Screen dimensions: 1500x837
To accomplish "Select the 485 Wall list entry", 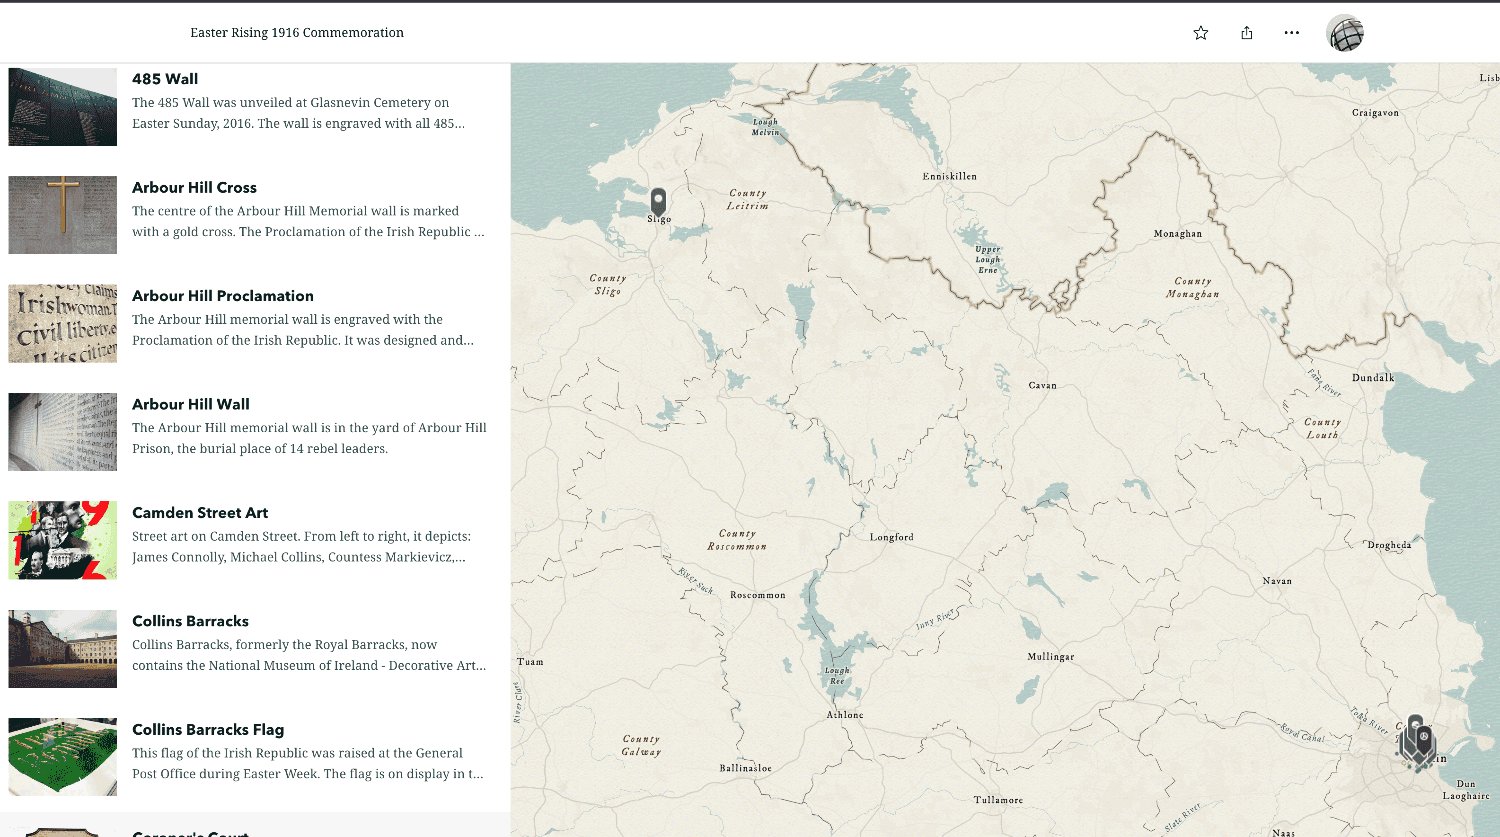I will pyautogui.click(x=166, y=78).
